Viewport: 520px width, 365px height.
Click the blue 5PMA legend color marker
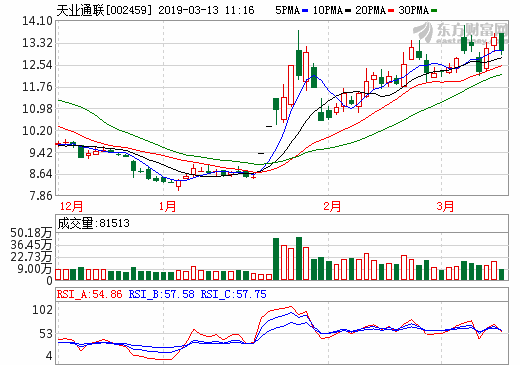pos(305,11)
